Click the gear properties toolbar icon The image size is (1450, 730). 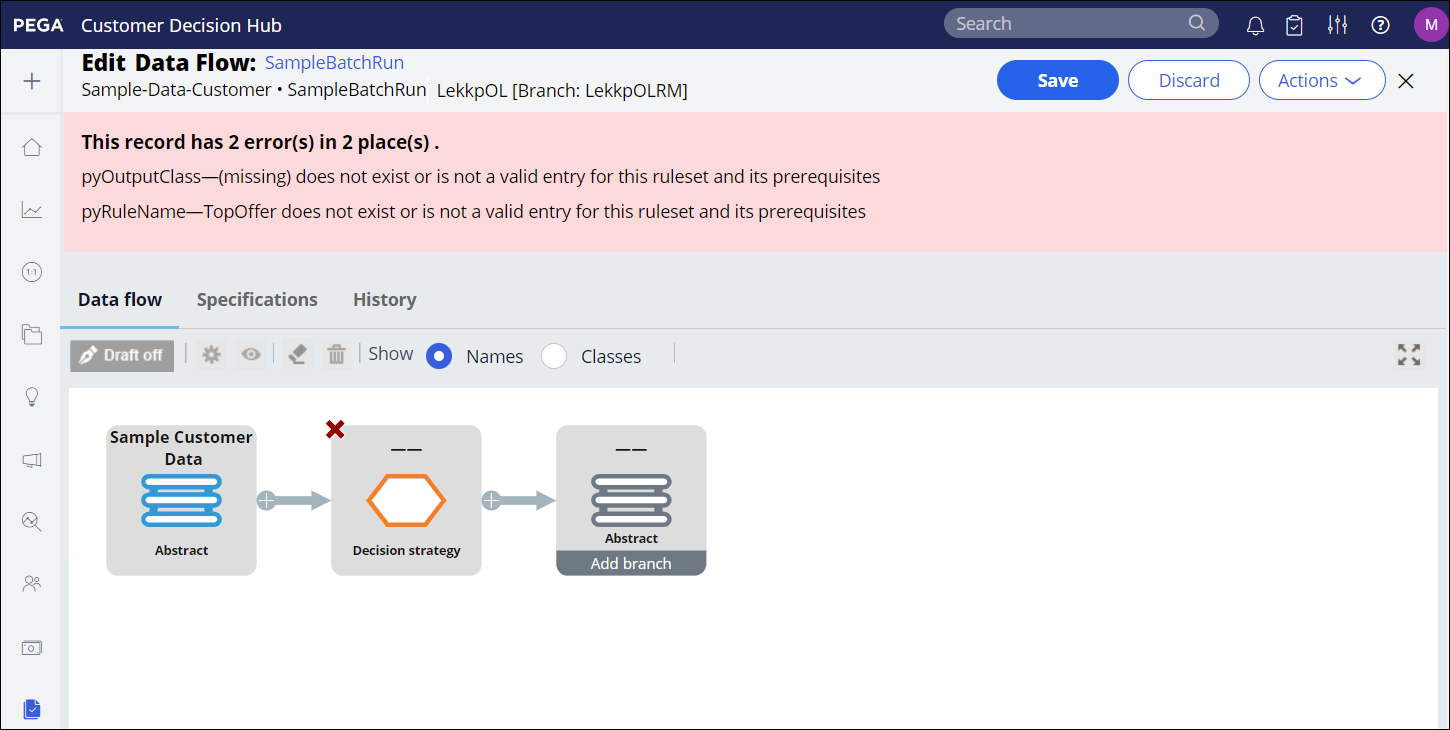(x=211, y=355)
